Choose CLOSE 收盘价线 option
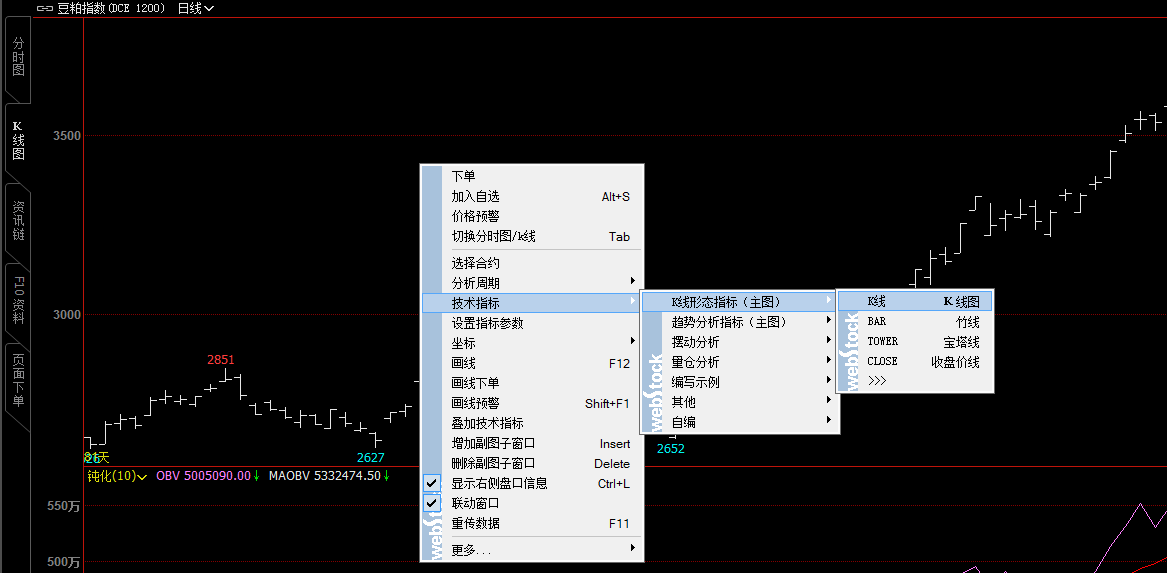This screenshot has height=573, width=1167. click(x=922, y=362)
